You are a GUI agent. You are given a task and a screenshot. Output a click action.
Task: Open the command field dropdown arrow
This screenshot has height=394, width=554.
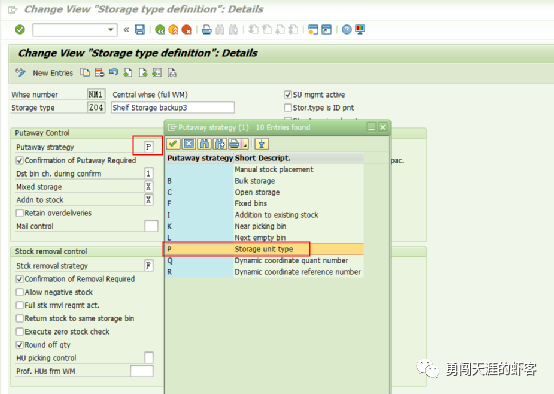(x=111, y=30)
